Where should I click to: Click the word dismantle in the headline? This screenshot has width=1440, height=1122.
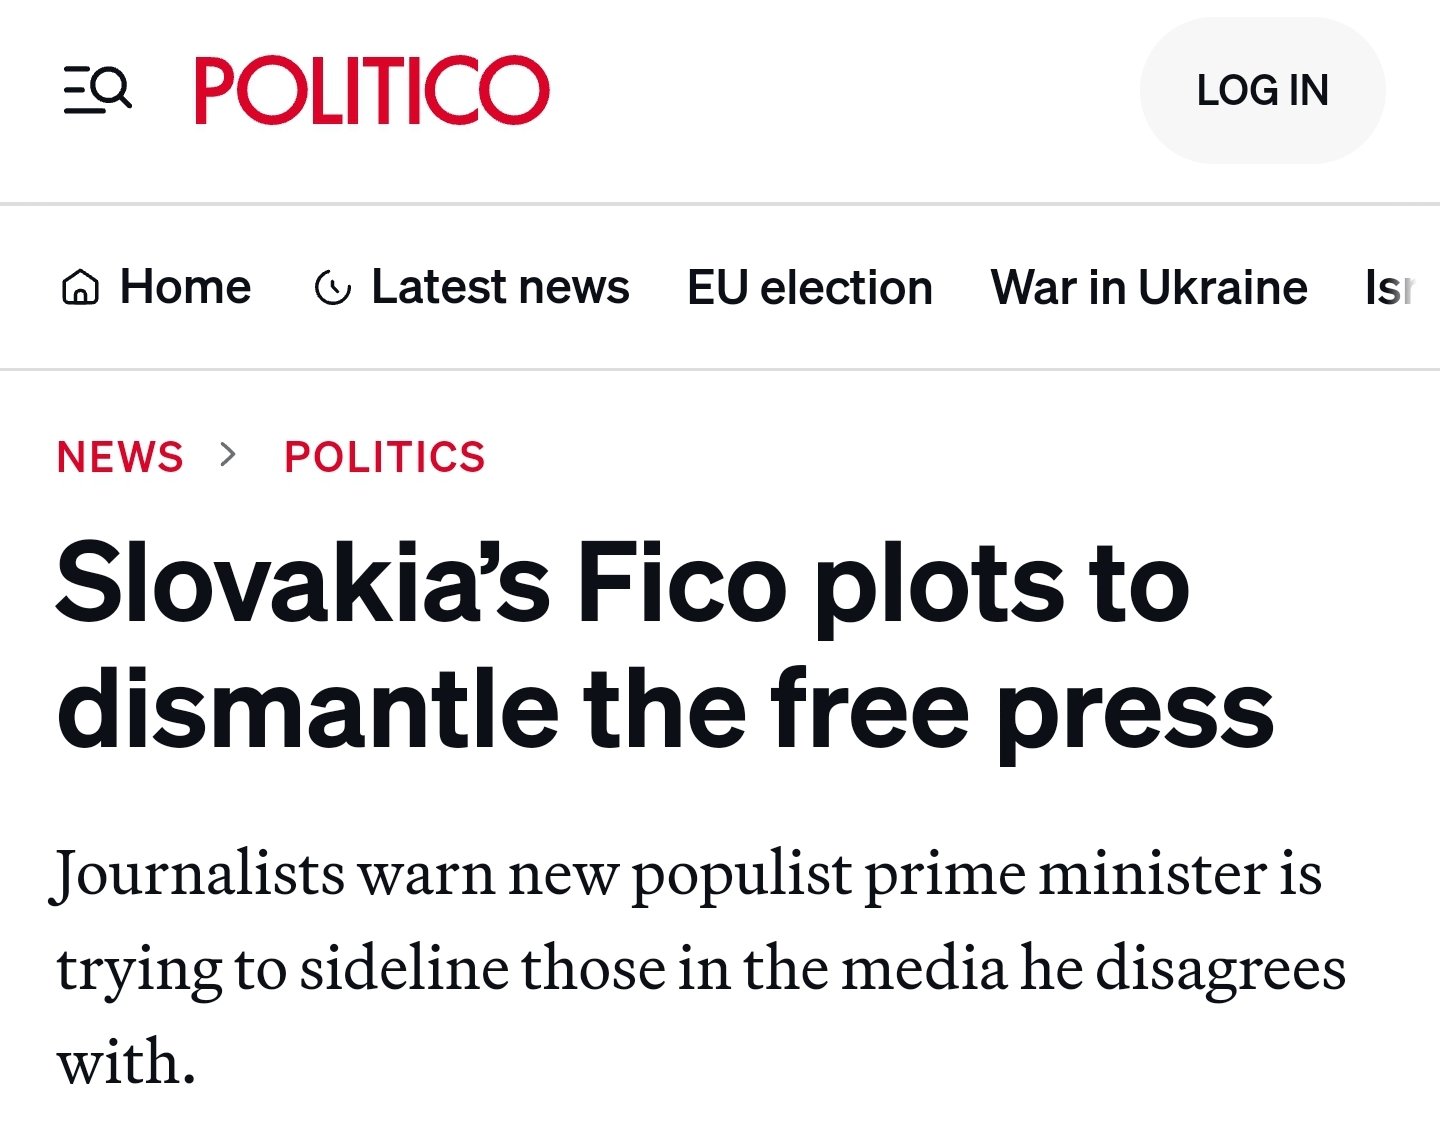tap(308, 710)
